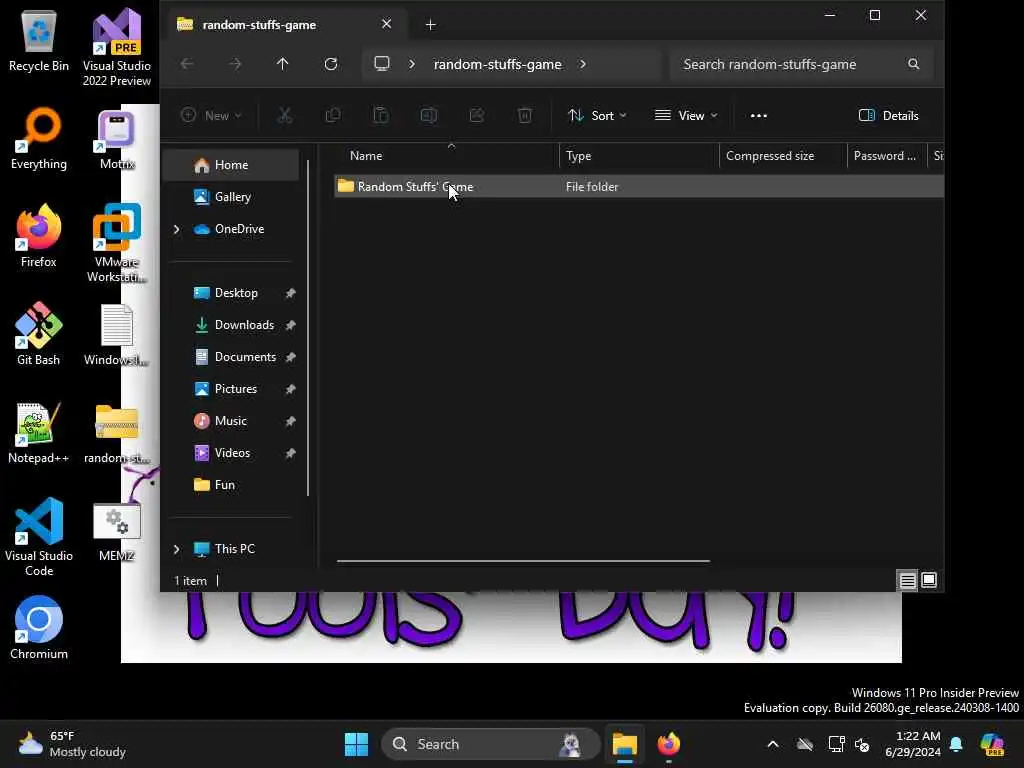The image size is (1024, 768).
Task: Select the Notepad++ desktop icon
Action: (x=39, y=432)
